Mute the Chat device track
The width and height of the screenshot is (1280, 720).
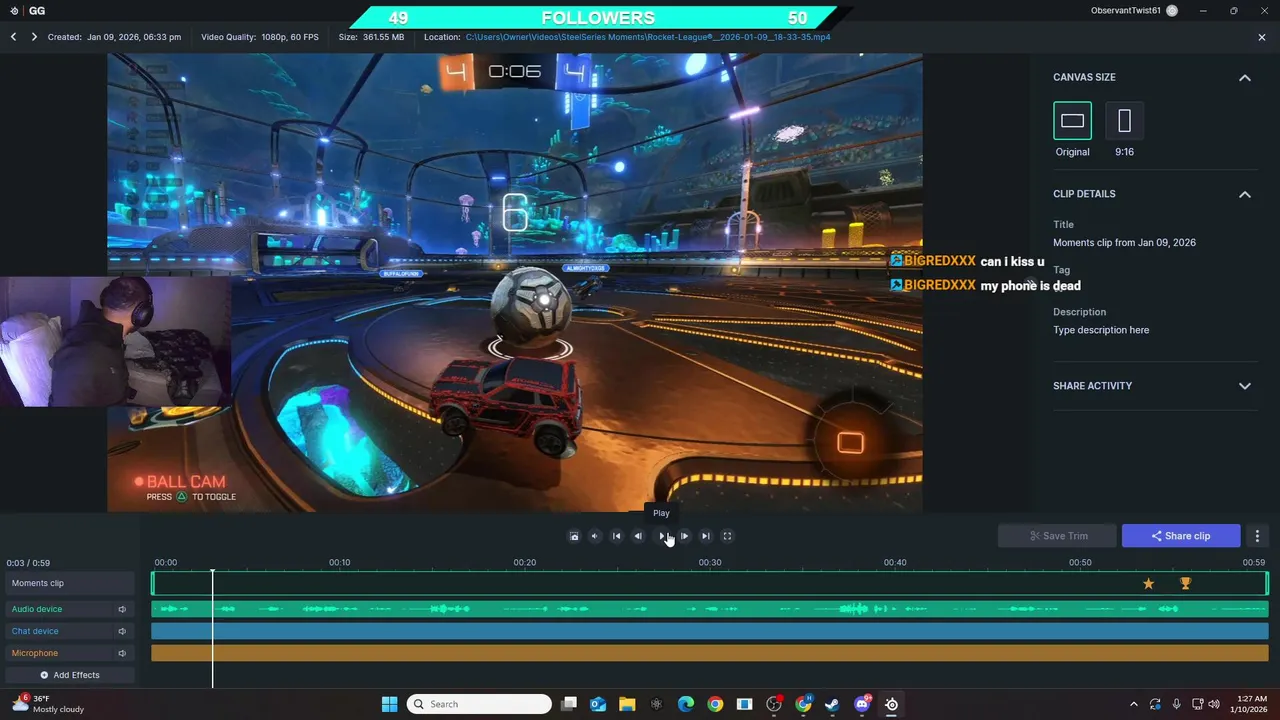[x=122, y=631]
